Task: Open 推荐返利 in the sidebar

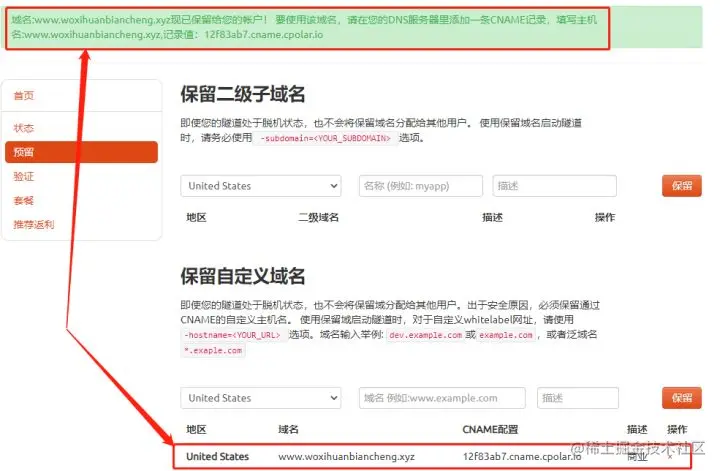Action: pos(34,224)
